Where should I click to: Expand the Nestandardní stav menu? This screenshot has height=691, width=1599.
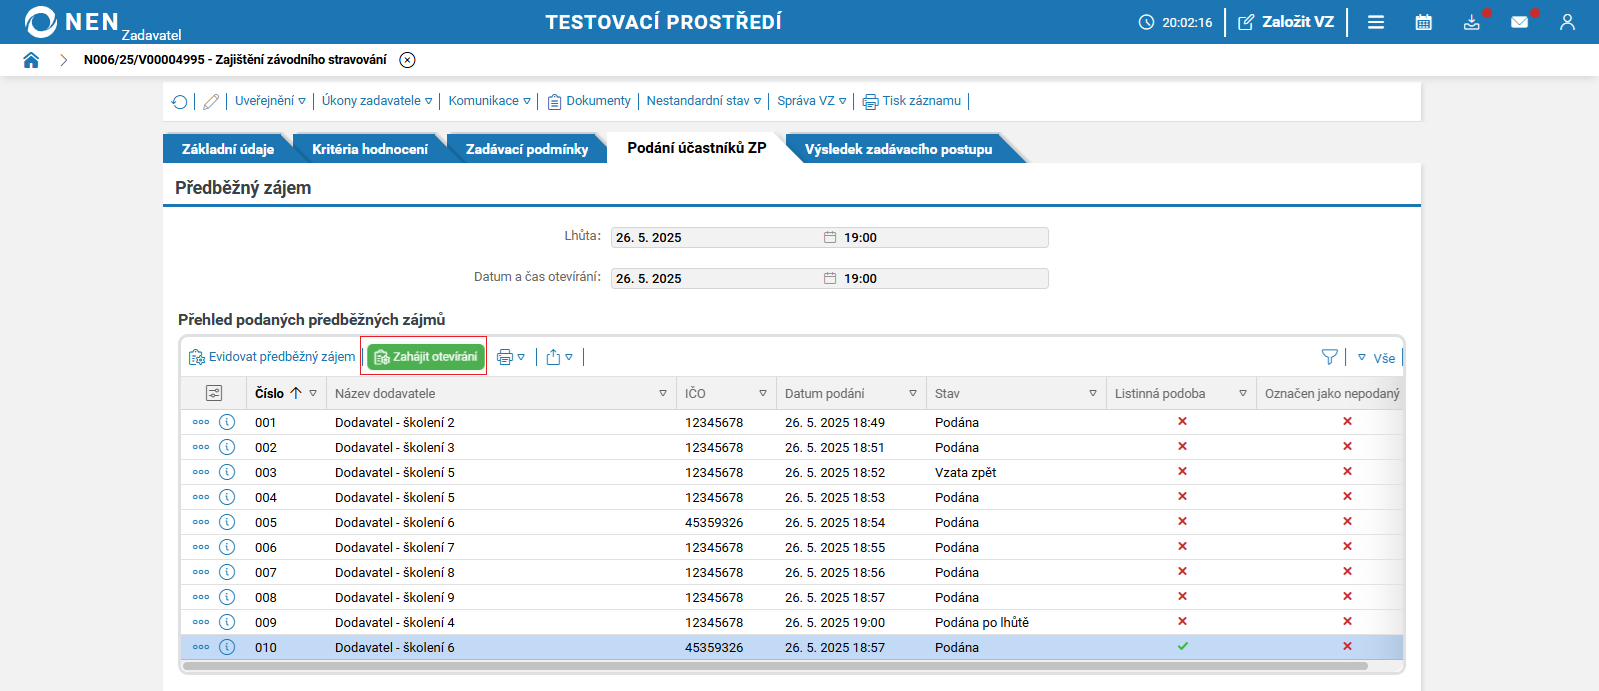pyautogui.click(x=704, y=101)
